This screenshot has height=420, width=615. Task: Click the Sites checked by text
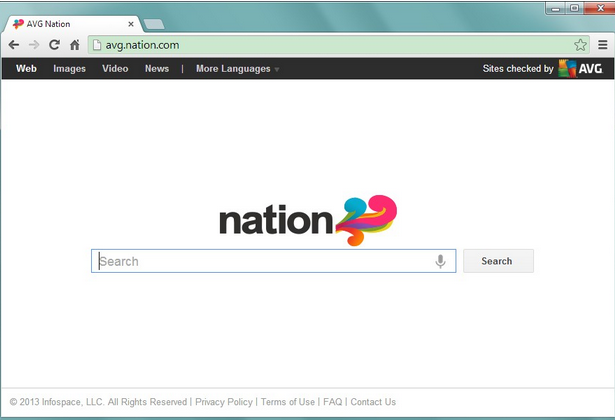pyautogui.click(x=518, y=69)
